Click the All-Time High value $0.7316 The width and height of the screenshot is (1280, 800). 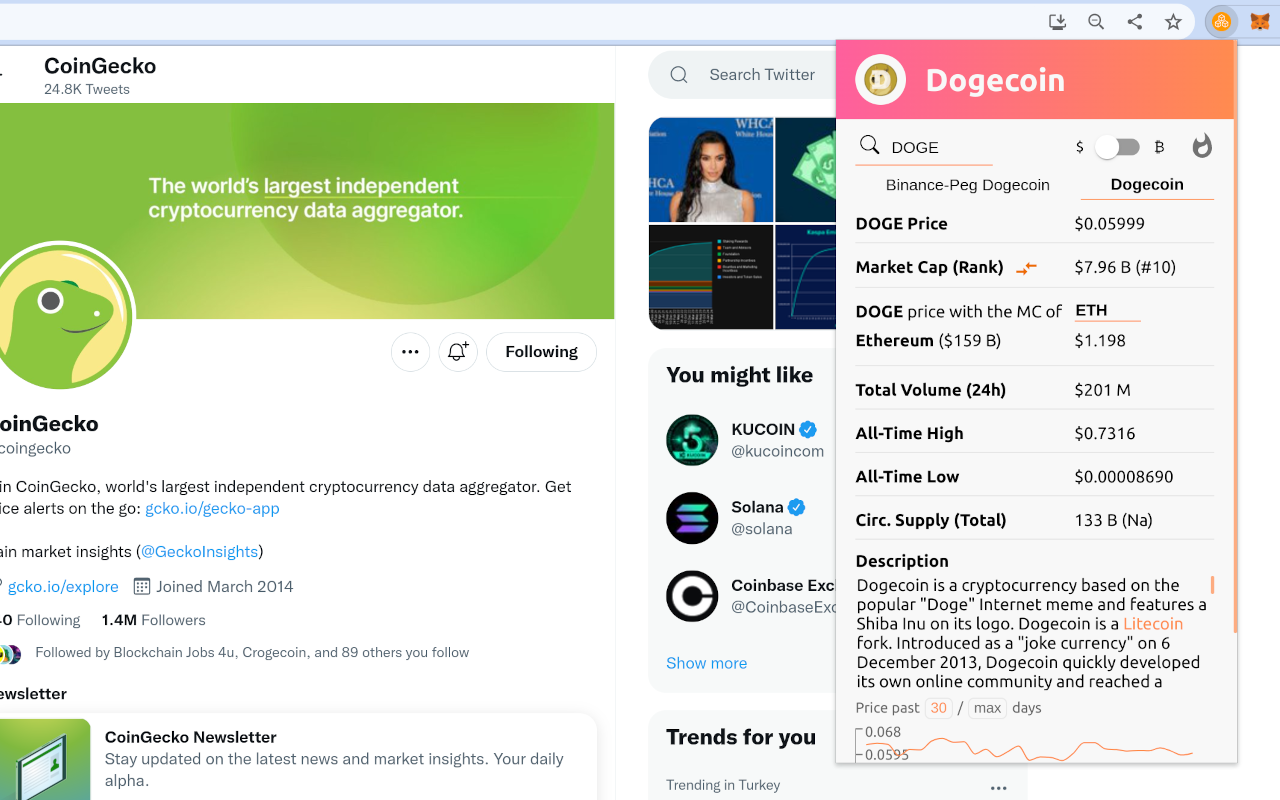[x=1105, y=433]
